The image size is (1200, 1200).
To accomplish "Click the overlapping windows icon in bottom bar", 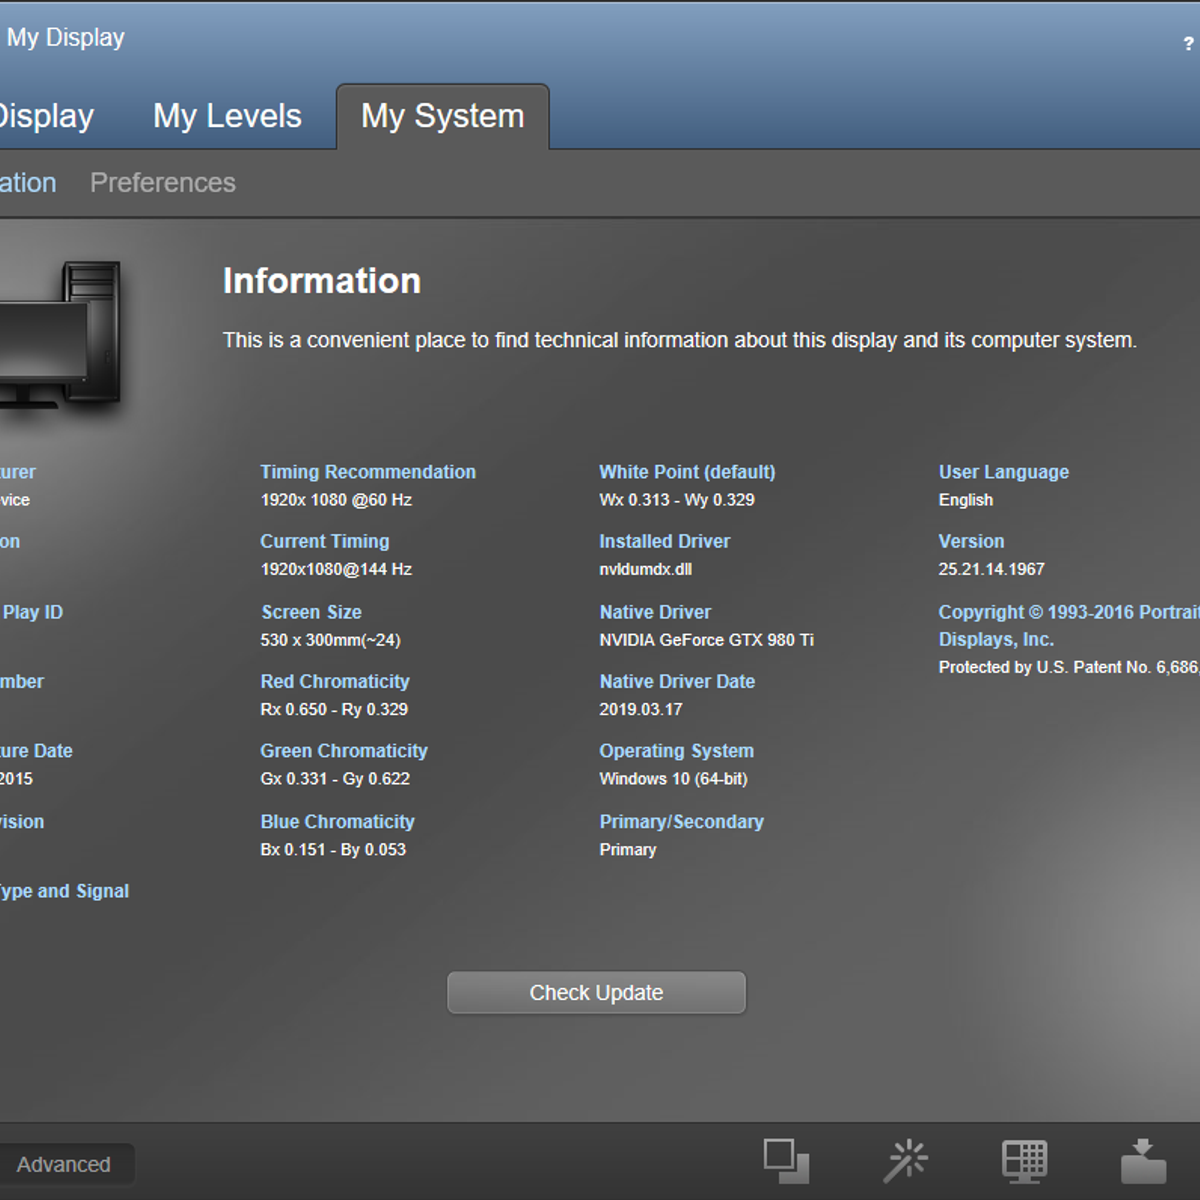I will (x=786, y=1161).
